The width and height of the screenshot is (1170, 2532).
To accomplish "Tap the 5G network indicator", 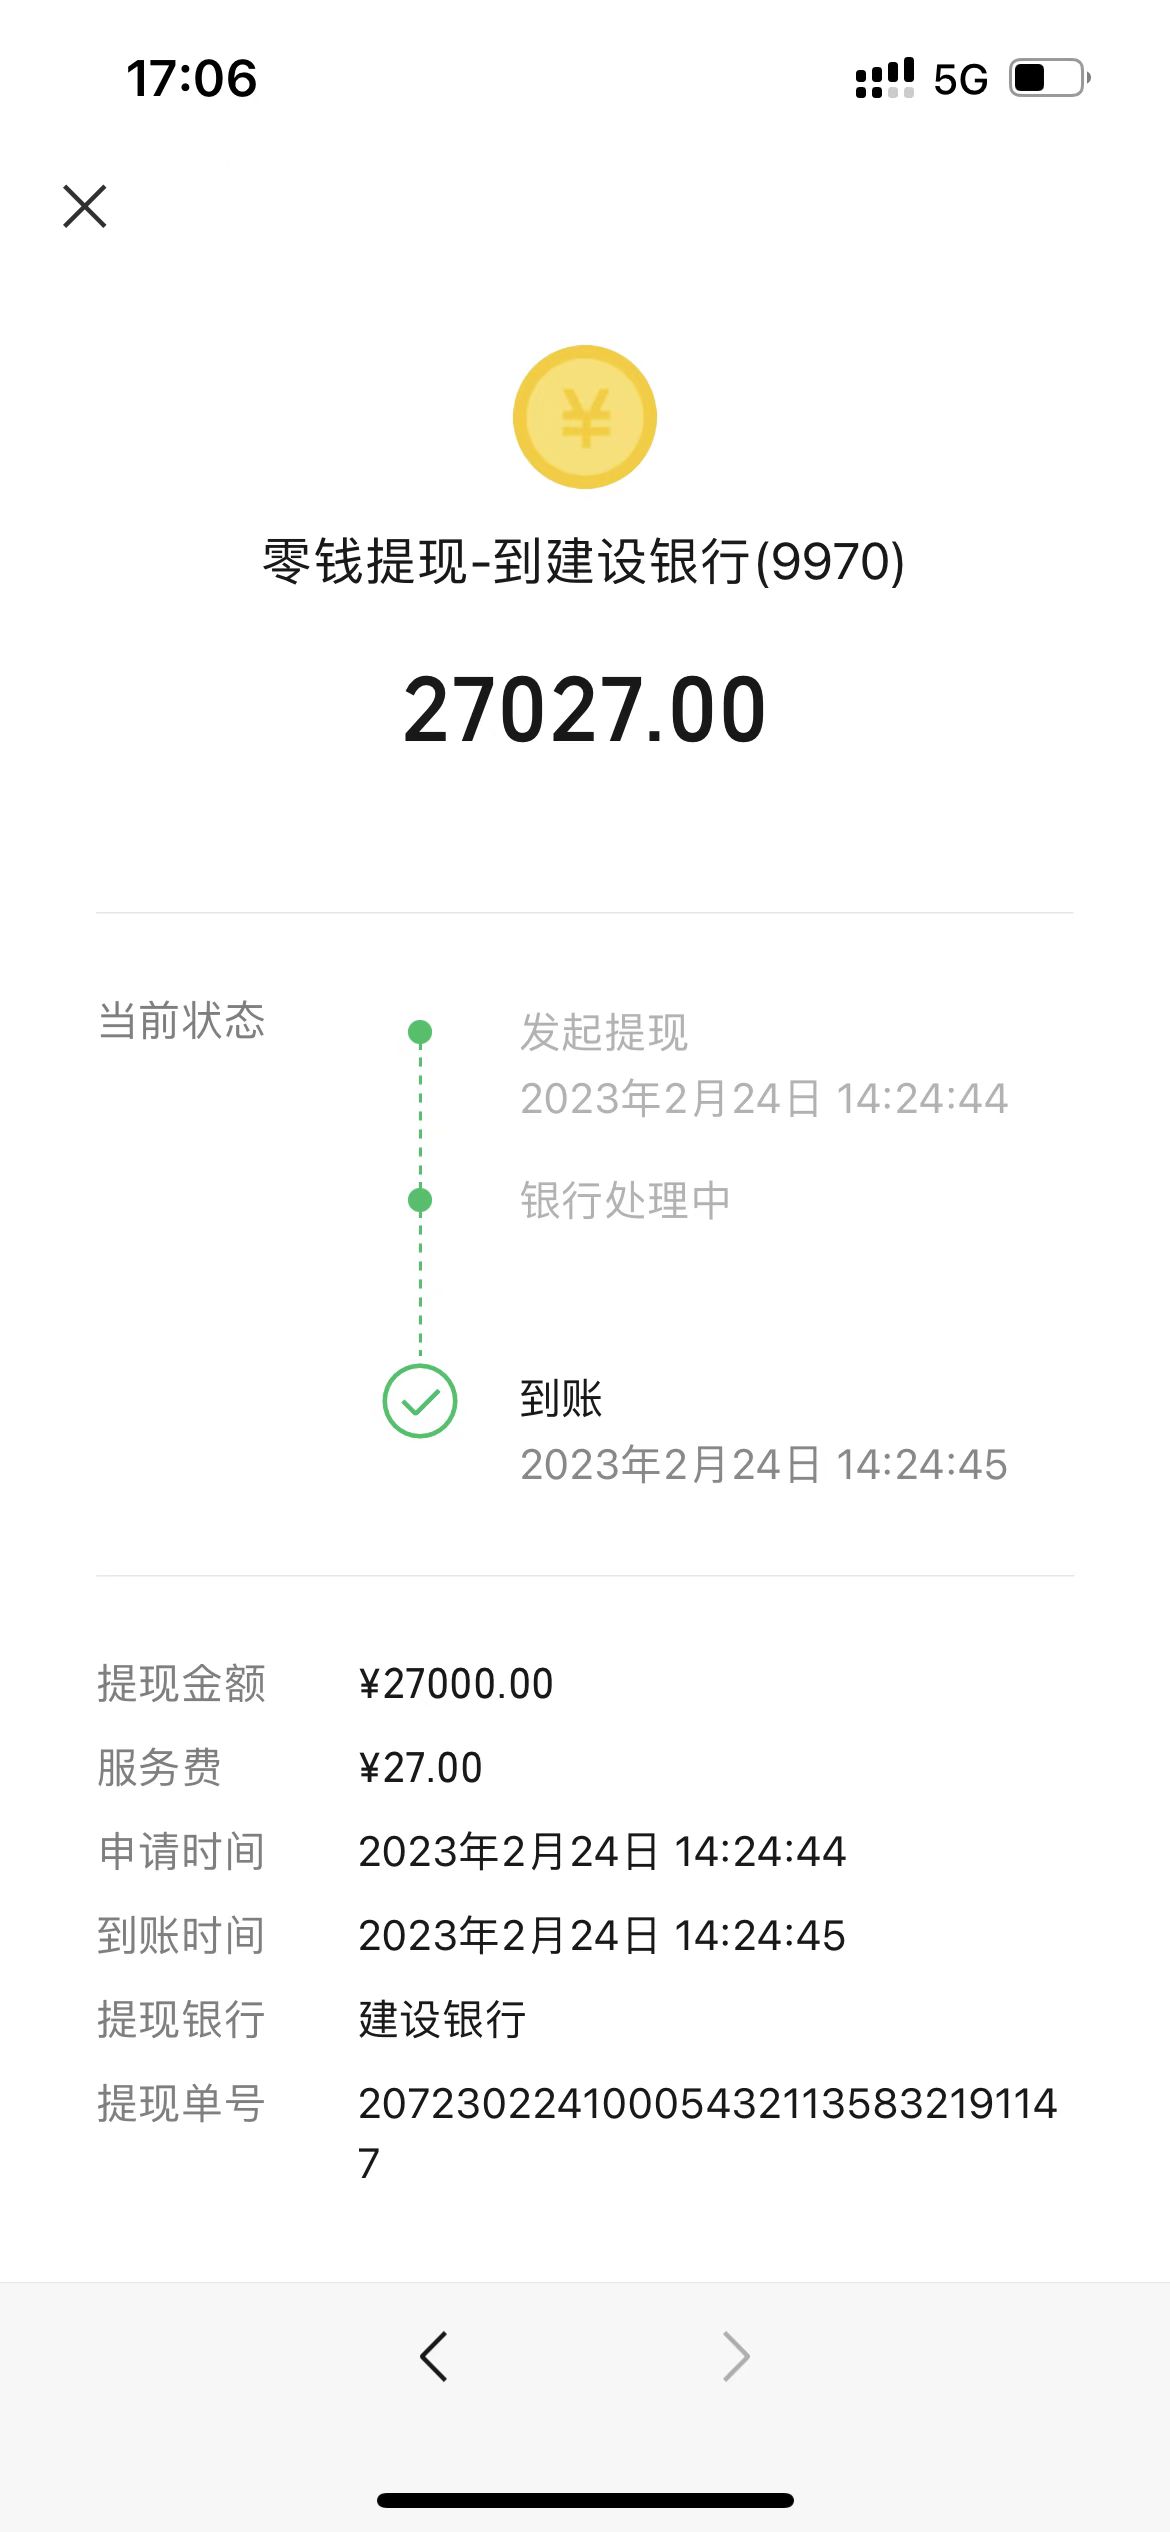I will [960, 79].
